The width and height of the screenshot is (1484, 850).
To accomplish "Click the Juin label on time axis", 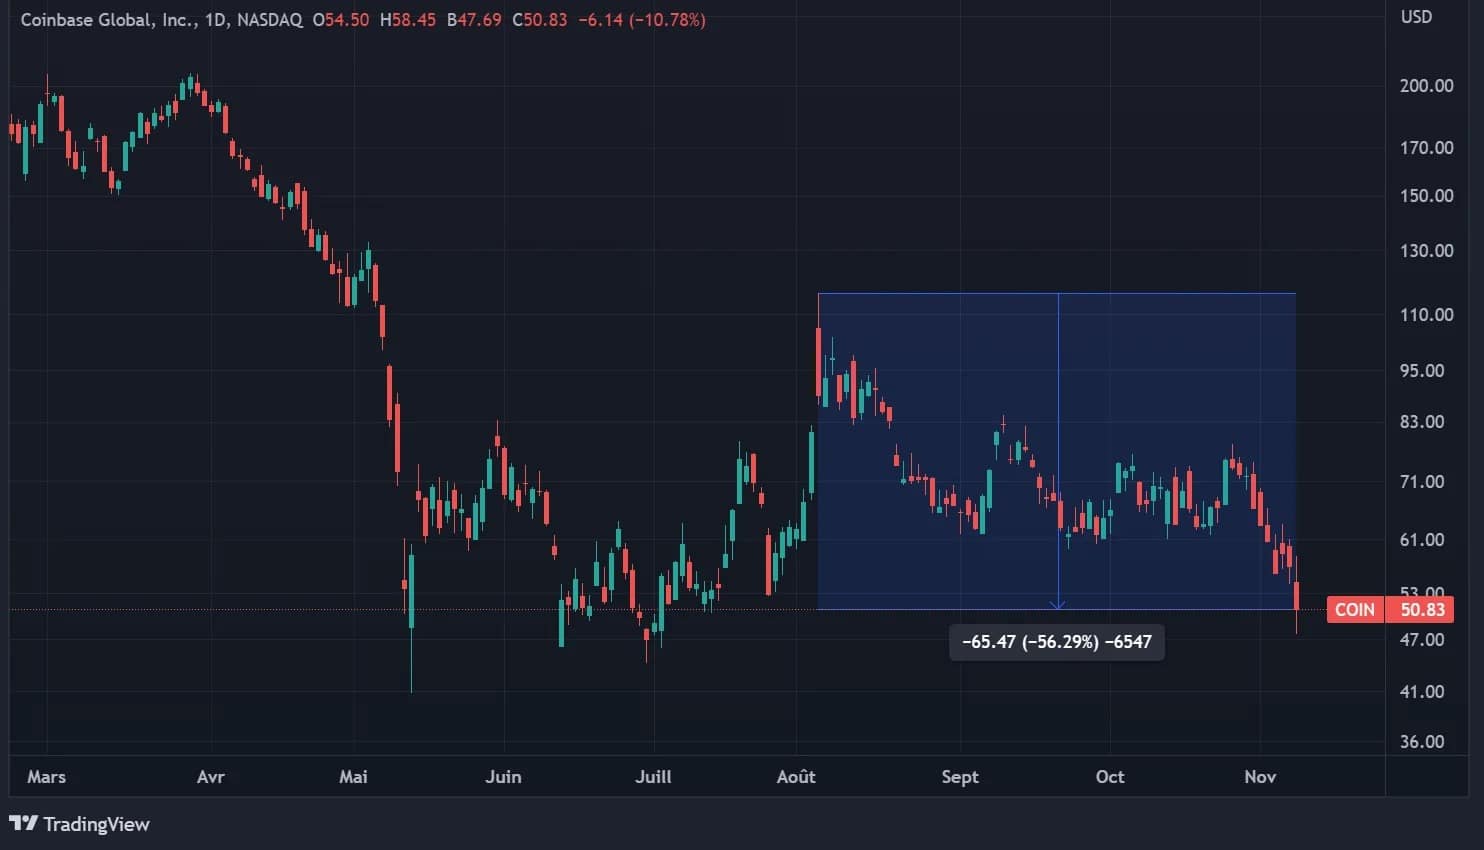I will pos(503,777).
